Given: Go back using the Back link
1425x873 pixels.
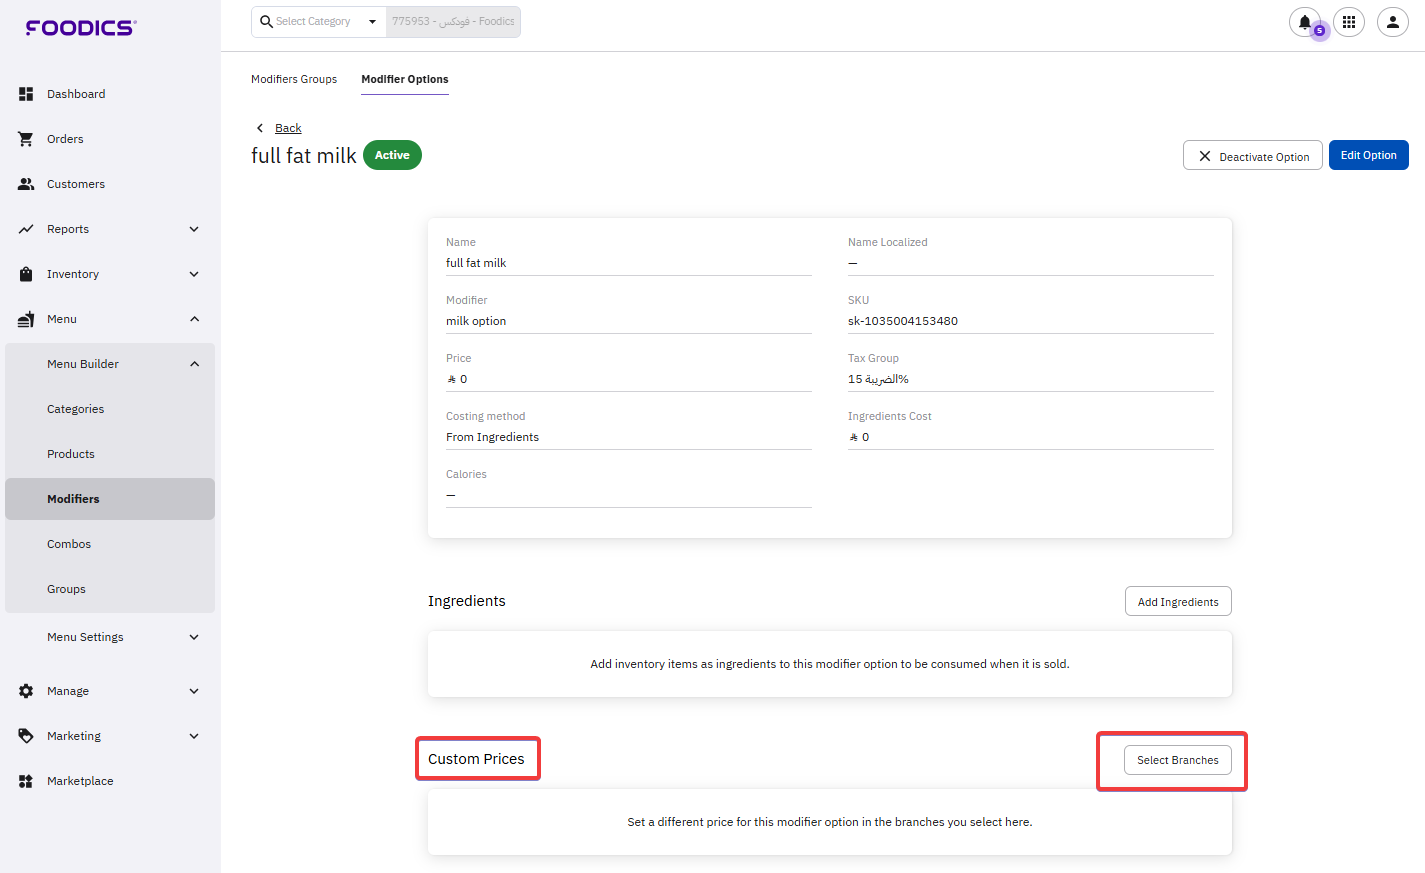Looking at the screenshot, I should (x=288, y=128).
